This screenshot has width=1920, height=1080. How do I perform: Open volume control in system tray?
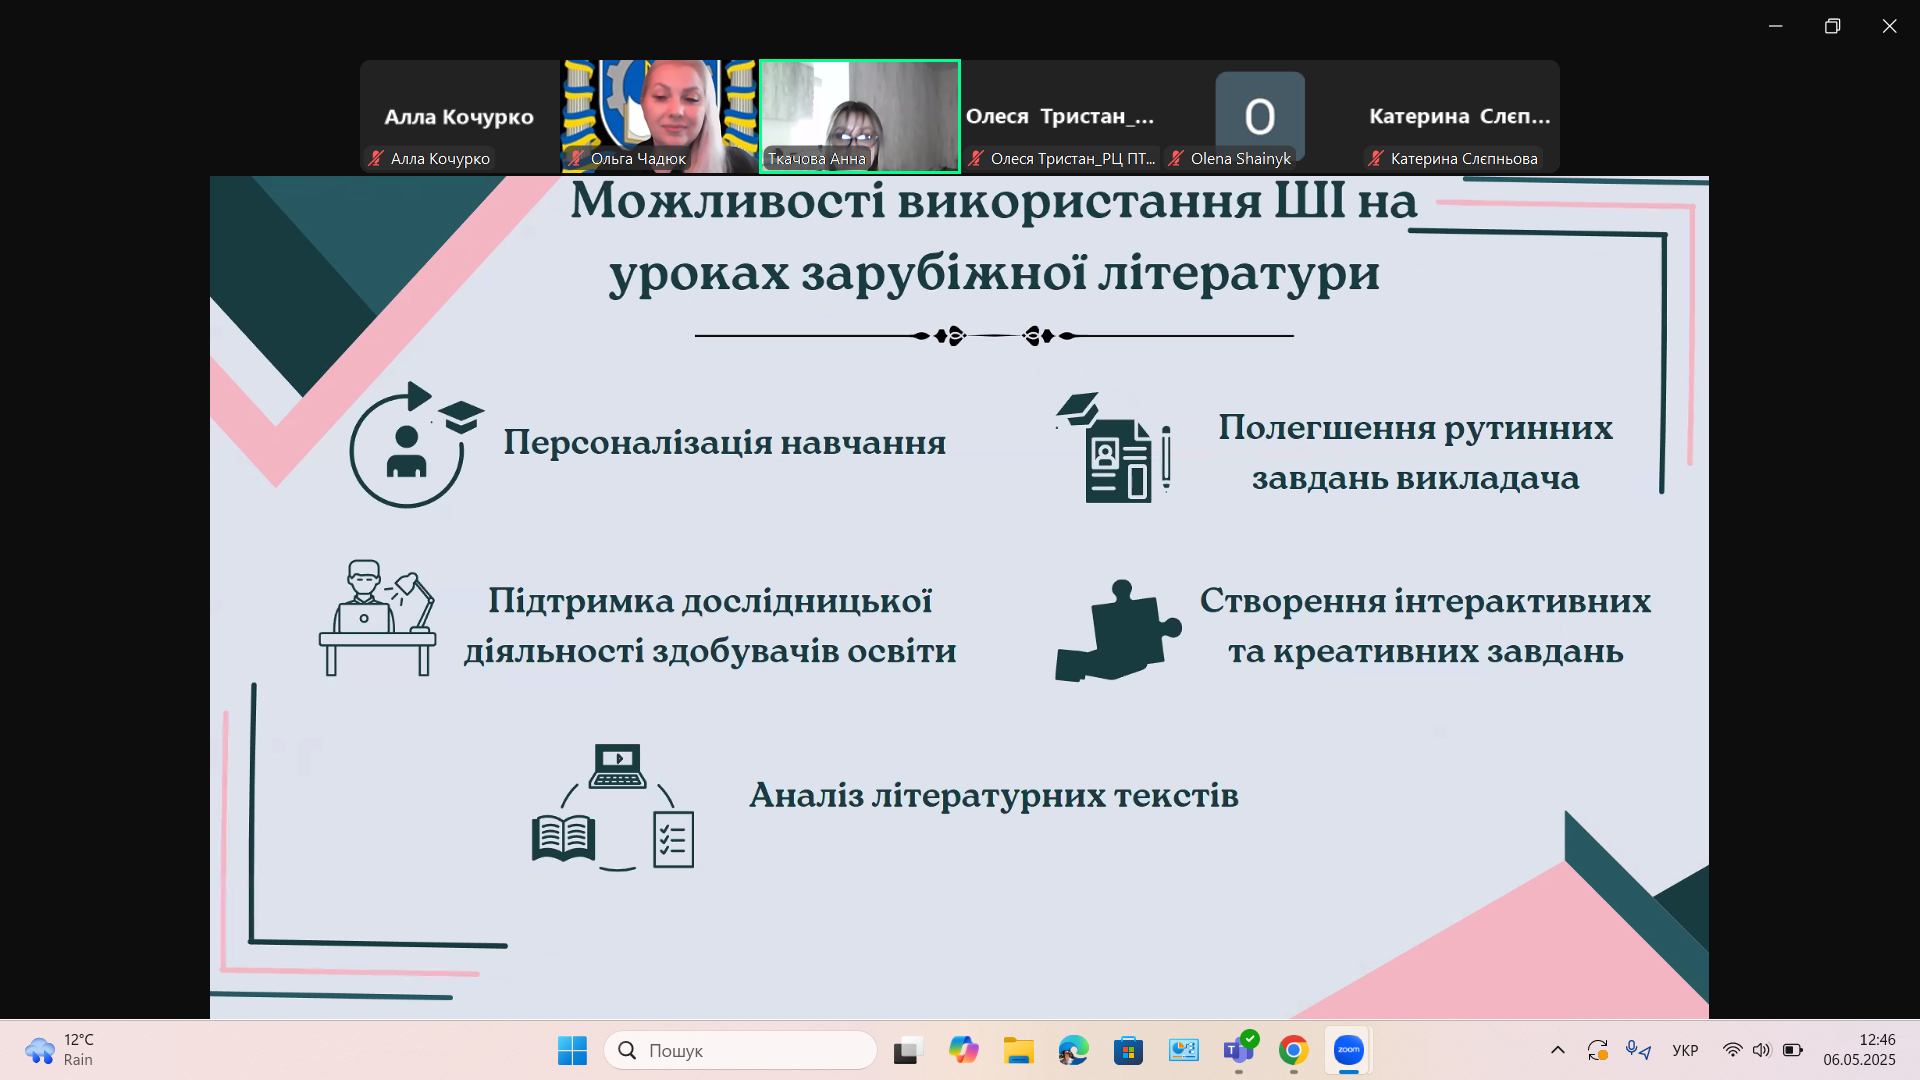coord(1761,1050)
